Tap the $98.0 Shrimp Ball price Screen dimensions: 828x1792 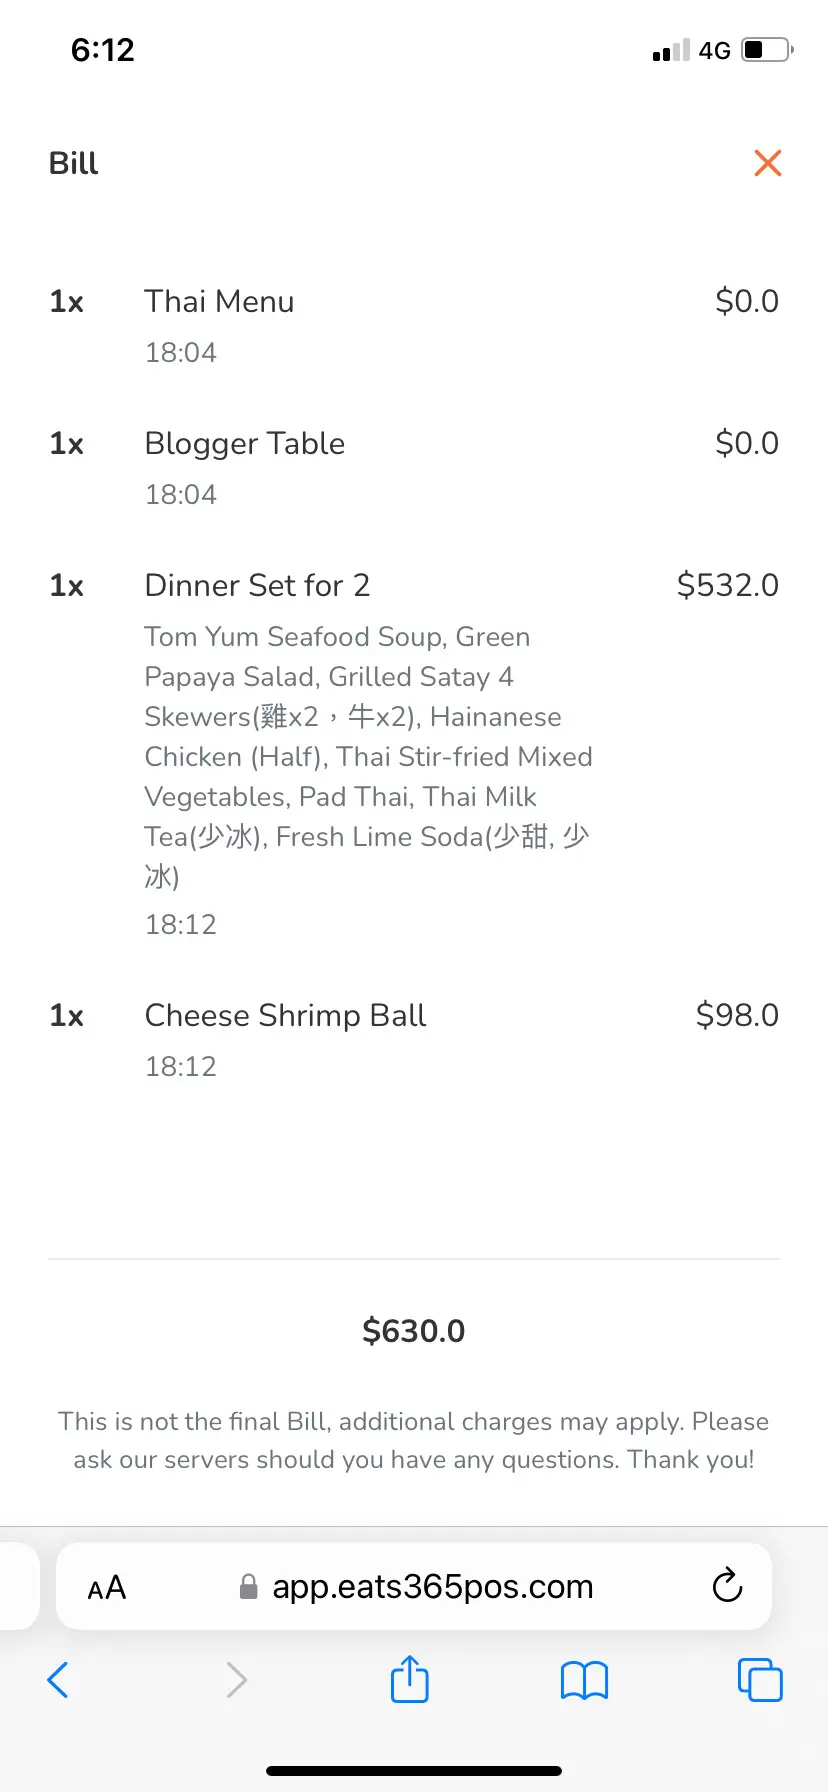(737, 1015)
